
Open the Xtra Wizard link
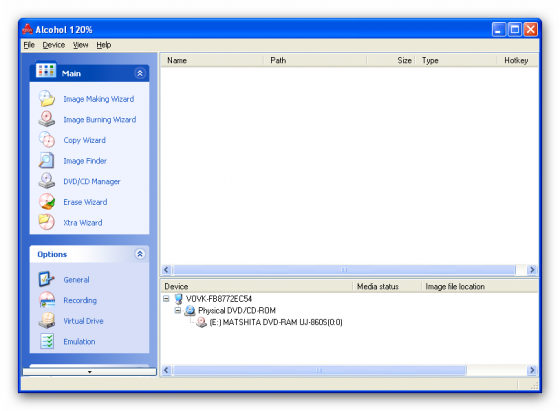(x=83, y=223)
